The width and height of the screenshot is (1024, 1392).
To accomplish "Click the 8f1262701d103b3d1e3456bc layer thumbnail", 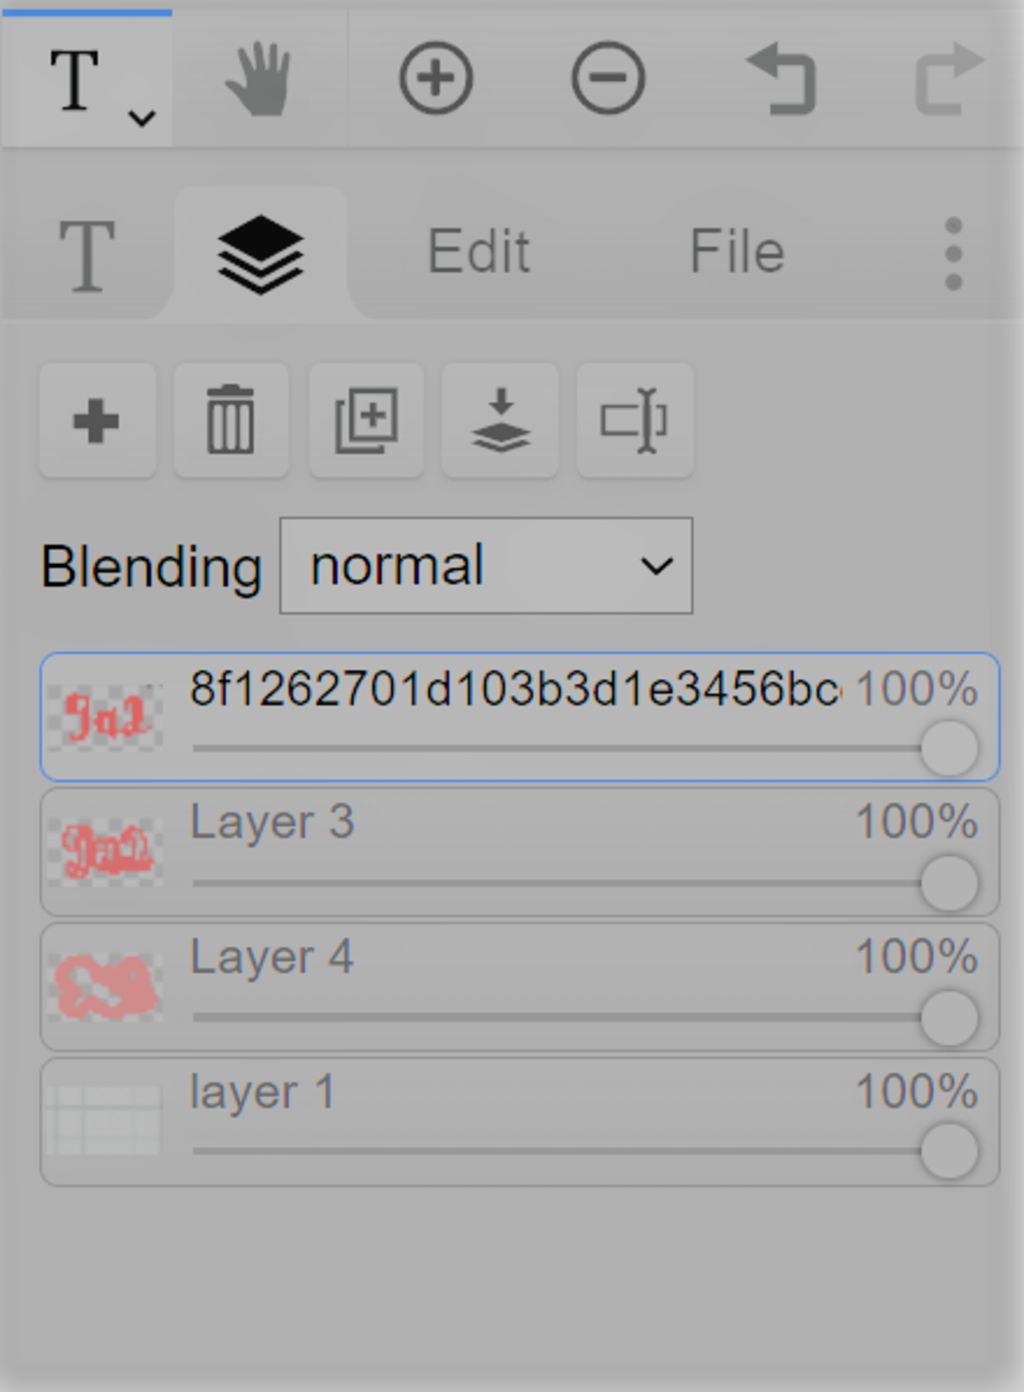I will (104, 718).
